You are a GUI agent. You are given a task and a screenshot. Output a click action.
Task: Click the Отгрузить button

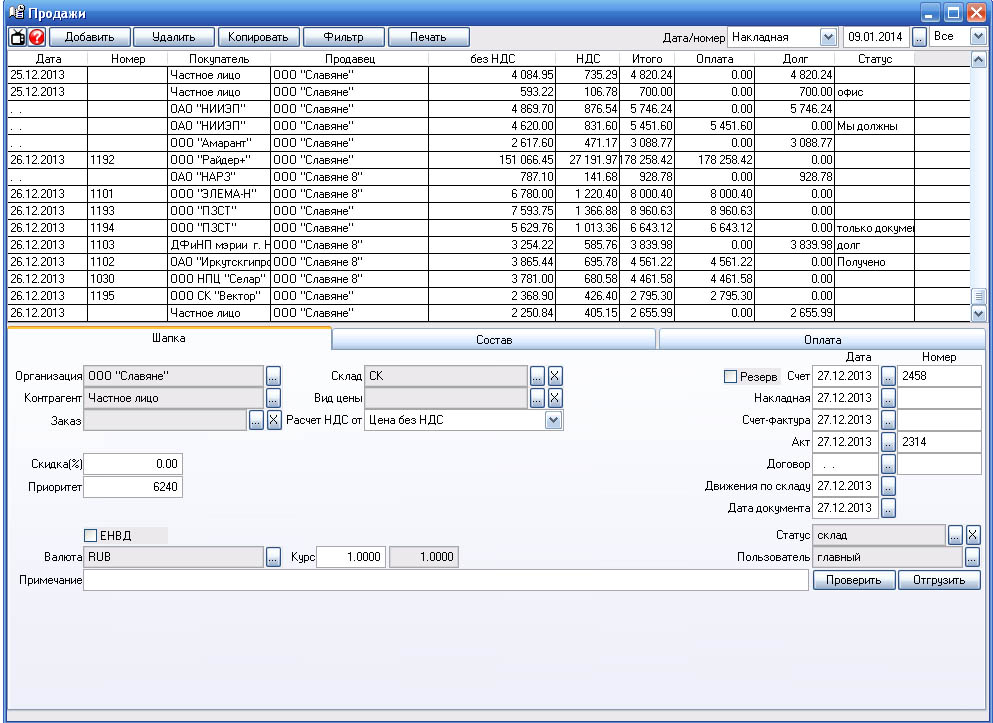tap(939, 580)
